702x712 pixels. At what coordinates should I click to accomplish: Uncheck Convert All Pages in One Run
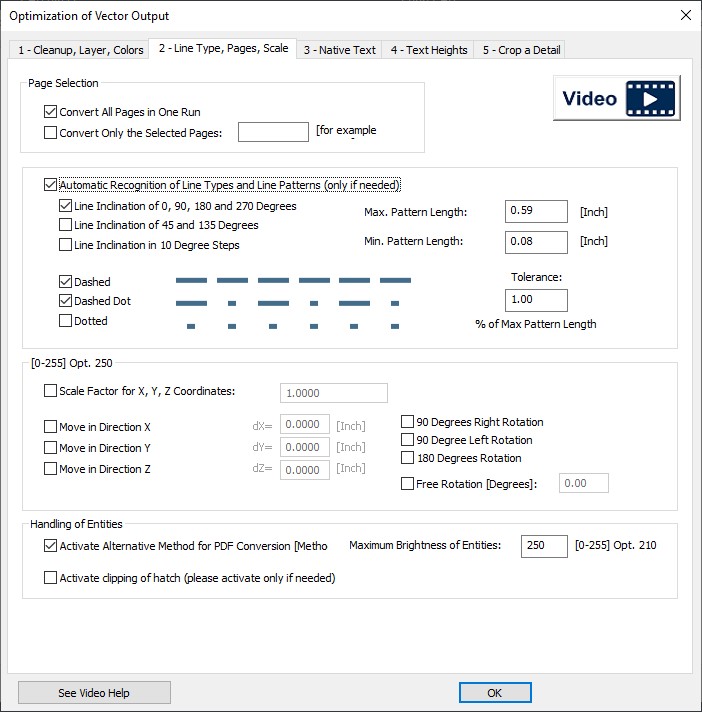pyautogui.click(x=50, y=112)
